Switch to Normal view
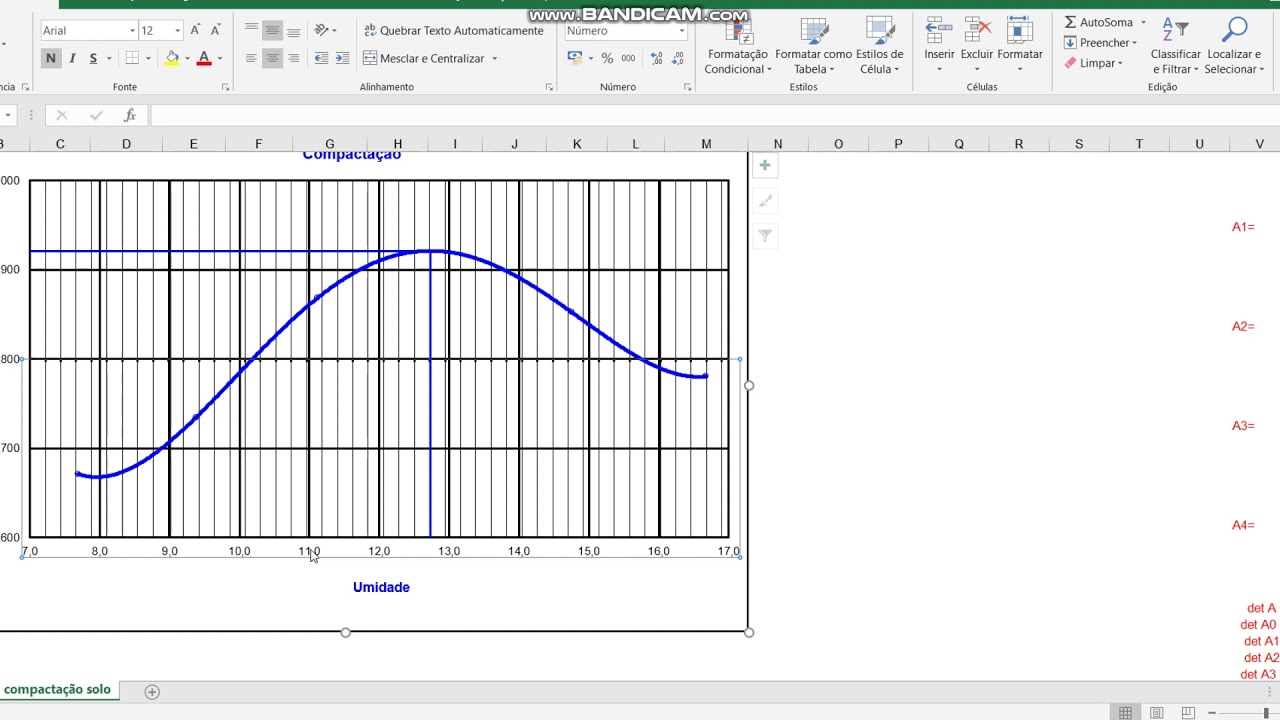The image size is (1280, 720). click(x=1126, y=712)
